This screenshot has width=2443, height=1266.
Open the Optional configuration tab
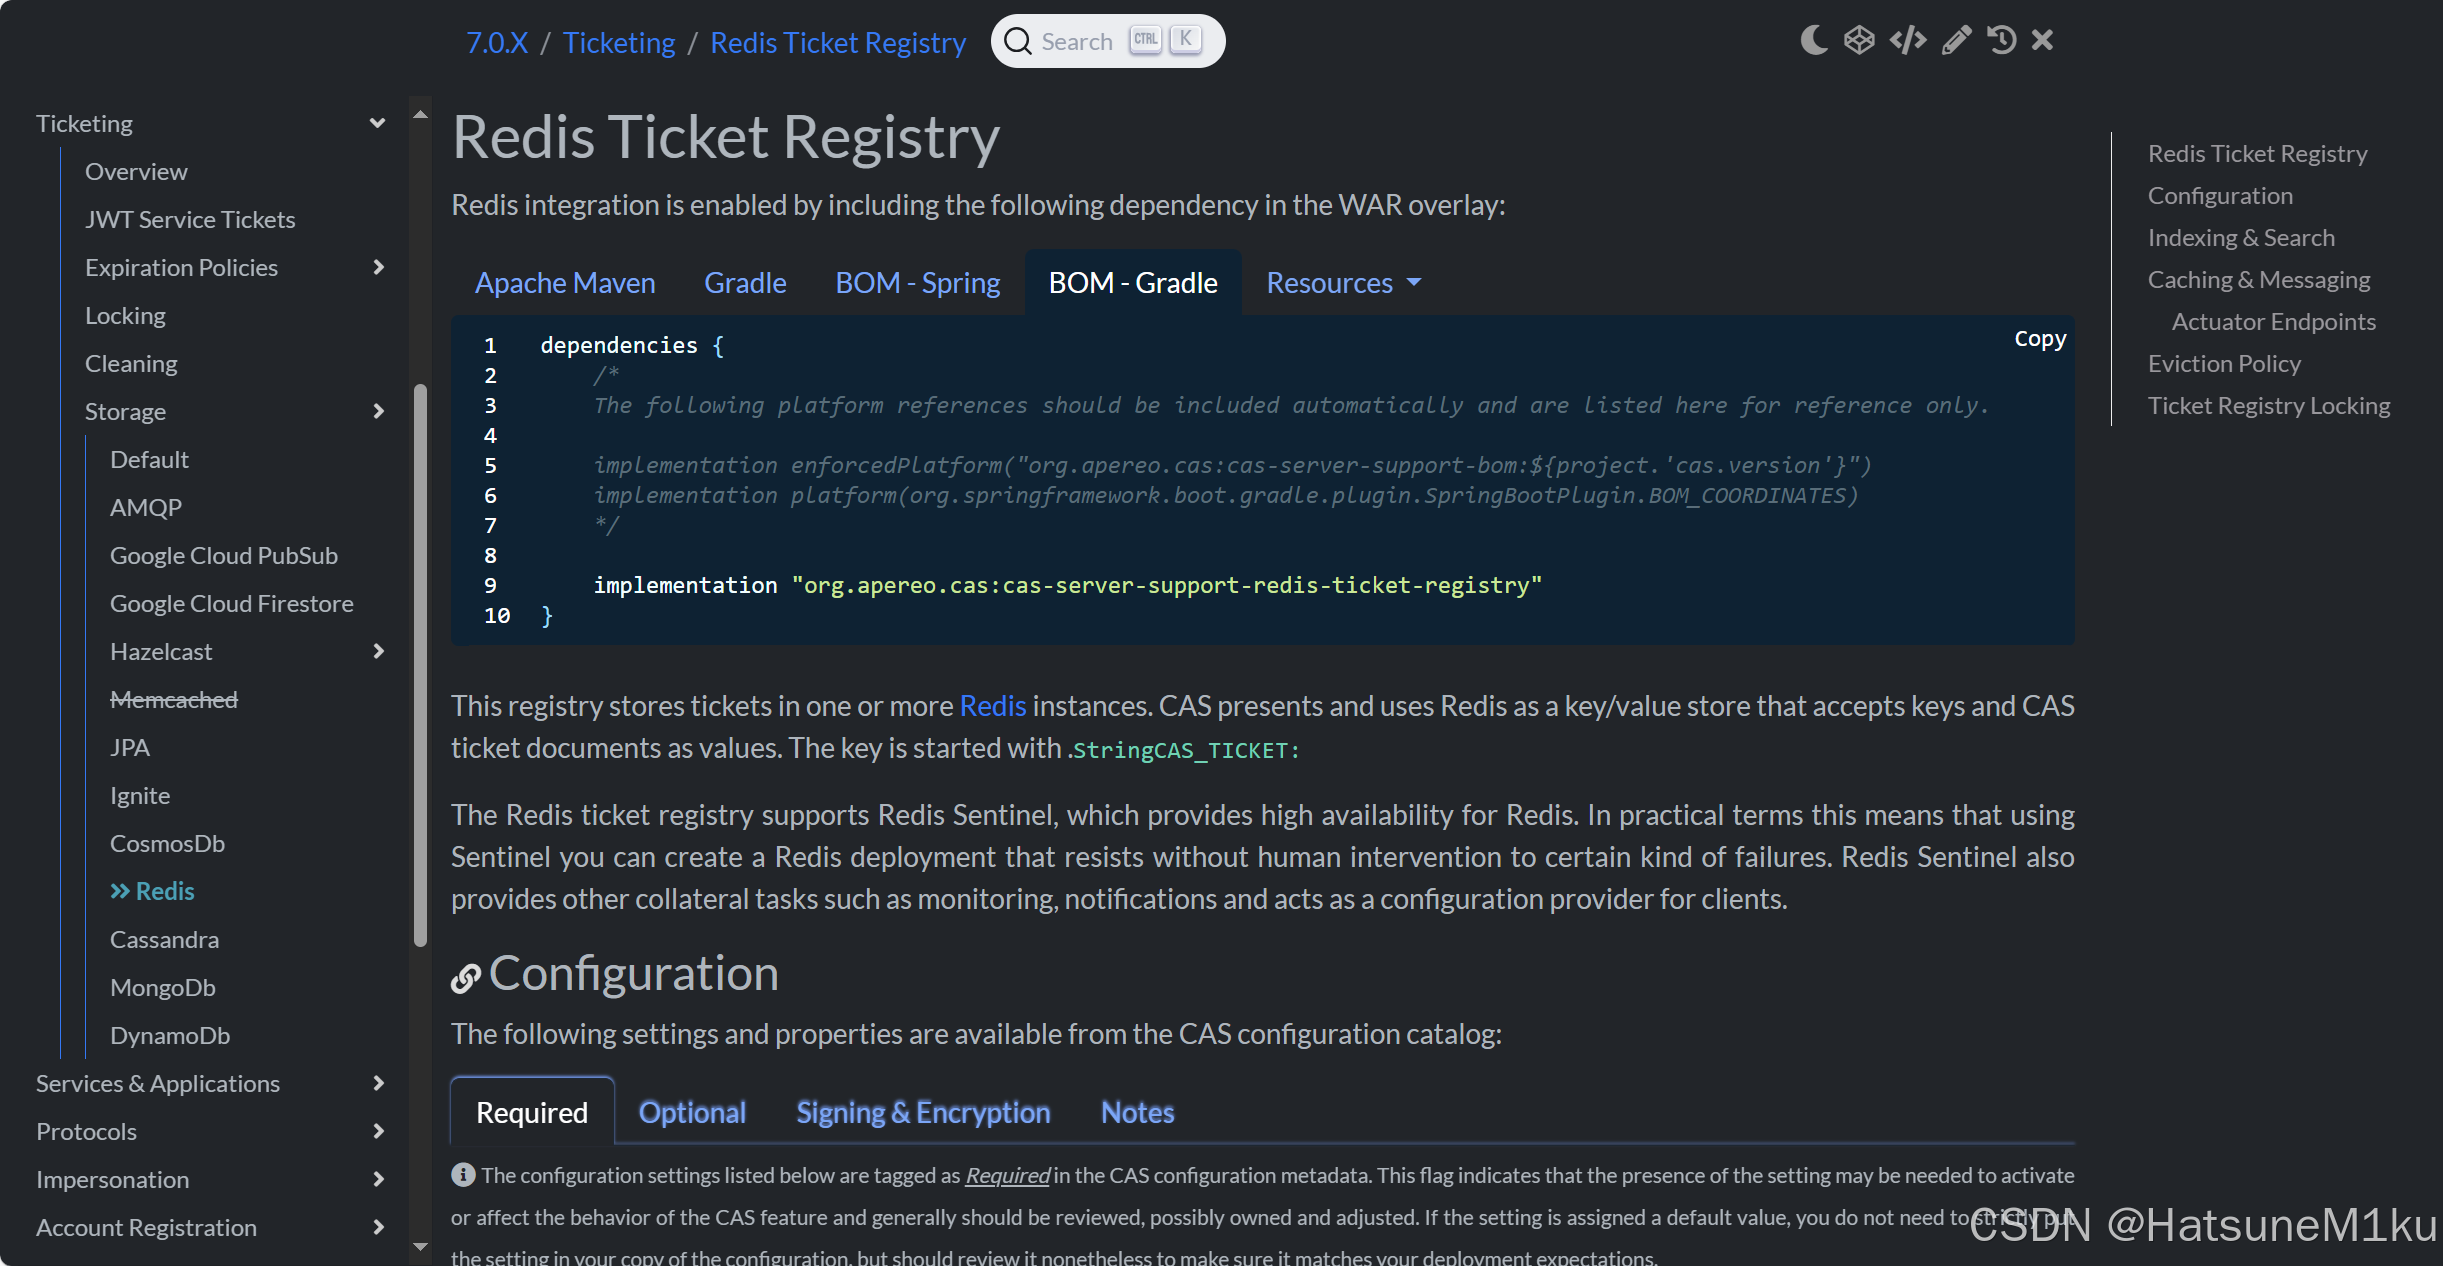(x=691, y=1111)
